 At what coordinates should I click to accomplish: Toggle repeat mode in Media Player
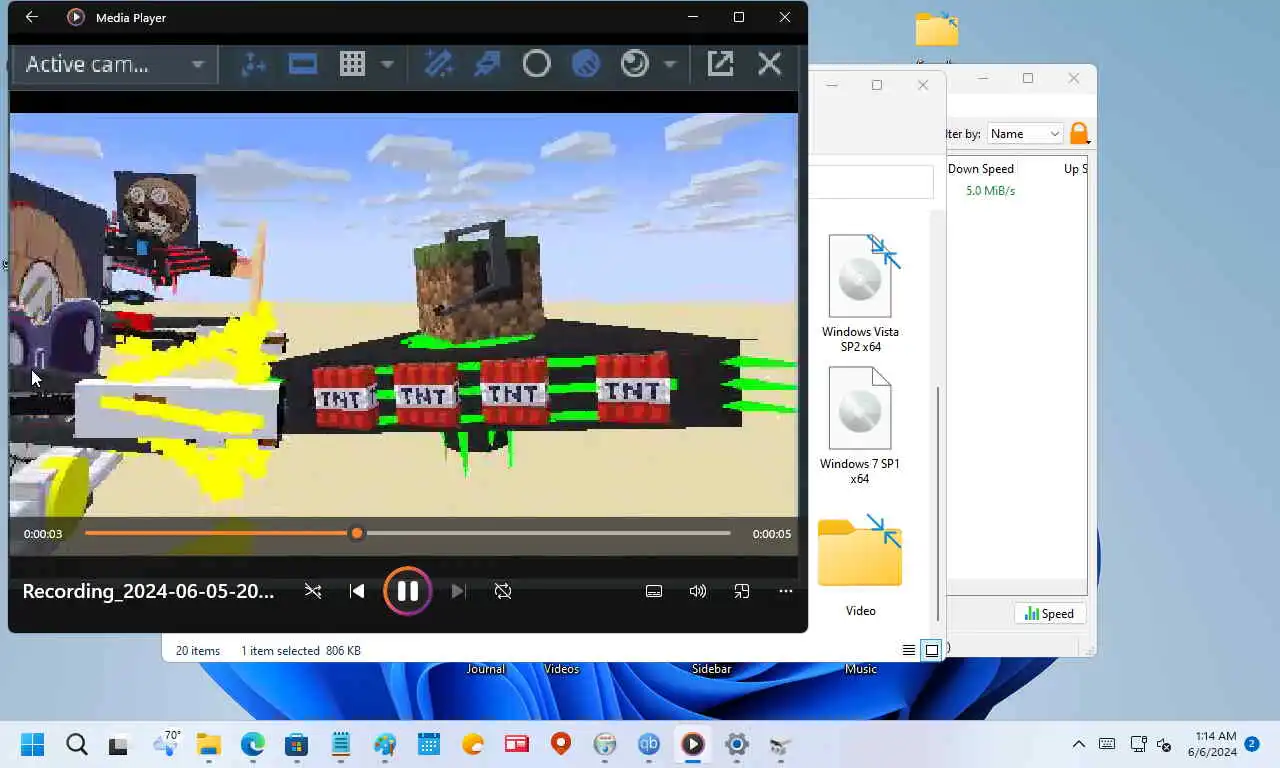click(x=503, y=591)
